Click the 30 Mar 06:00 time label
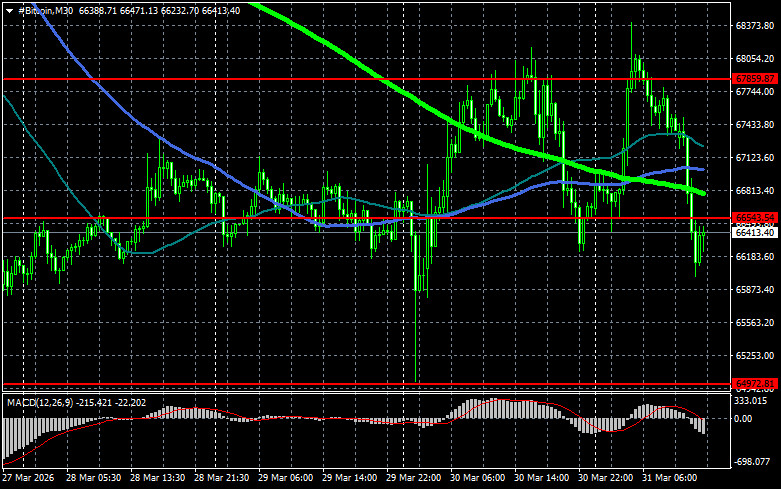The image size is (781, 489). pyautogui.click(x=477, y=478)
